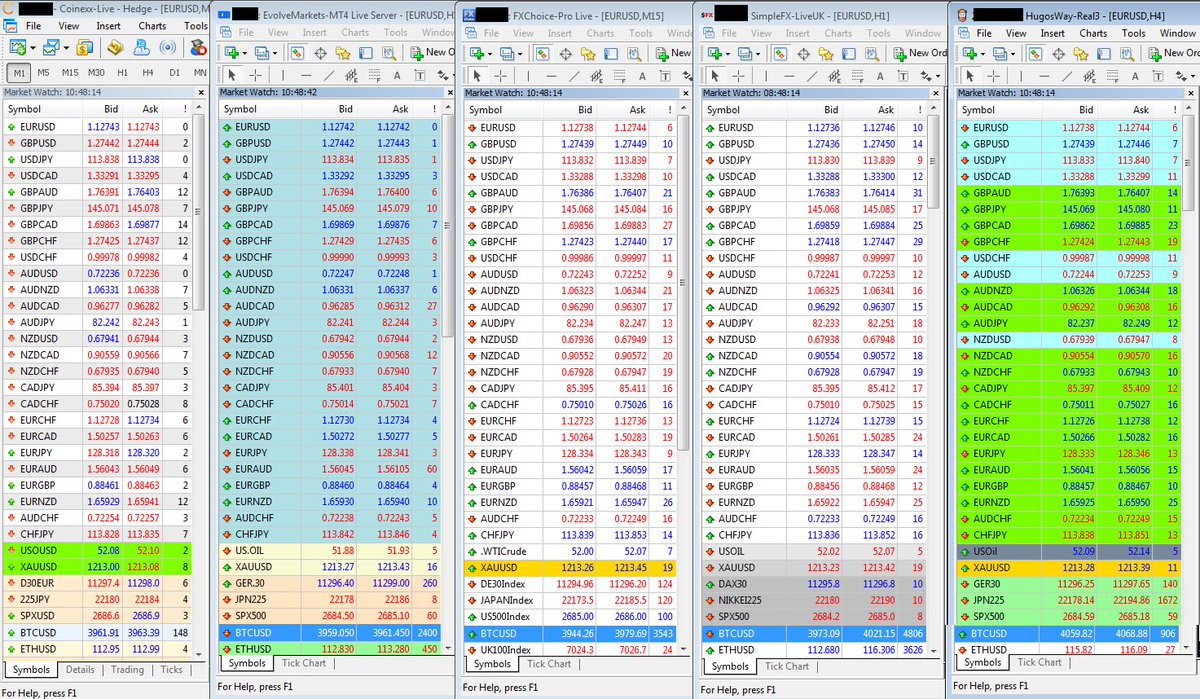Toggle Market Watch panel in HugosWay toolbar
Image resolution: width=1200 pixels, height=699 pixels.
(x=1035, y=52)
